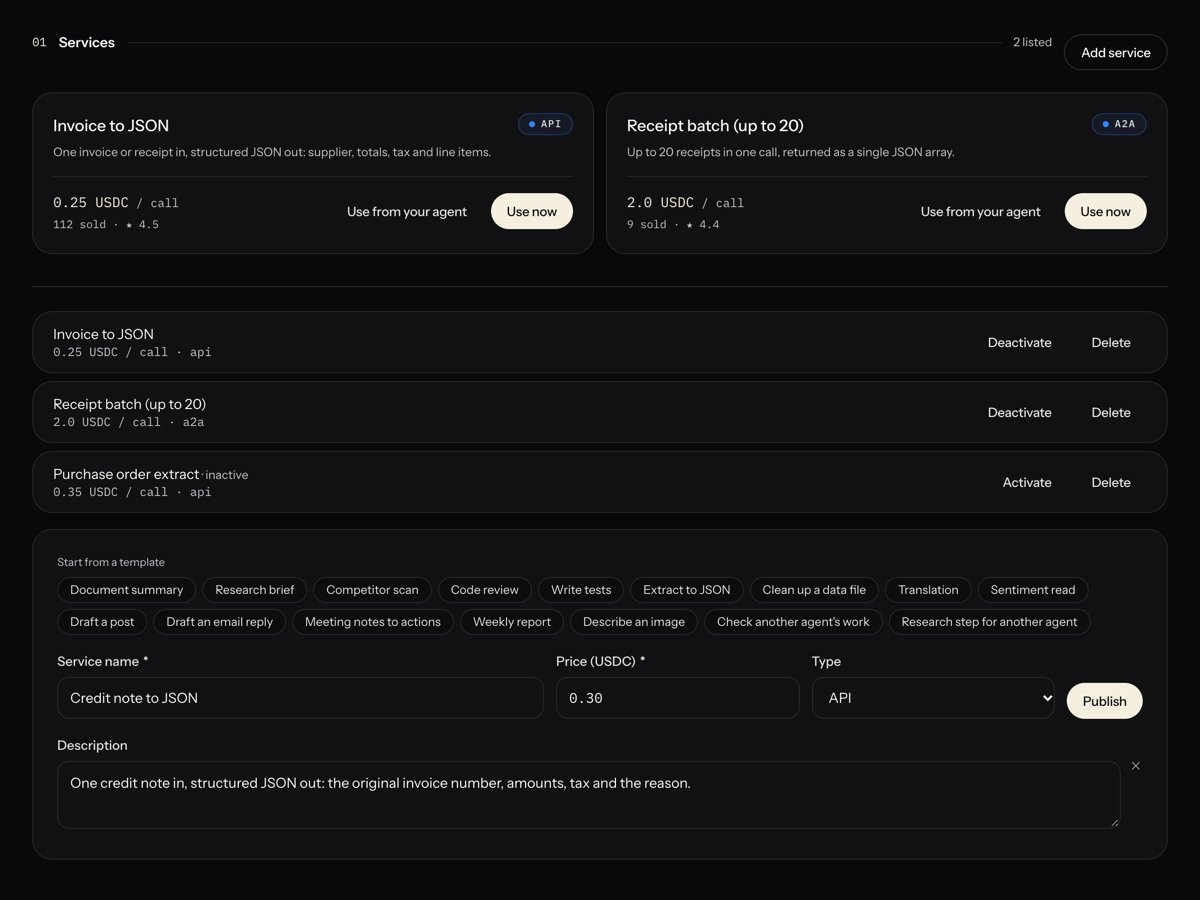
Task: Activate the Purchase order extract service
Action: [1027, 482]
